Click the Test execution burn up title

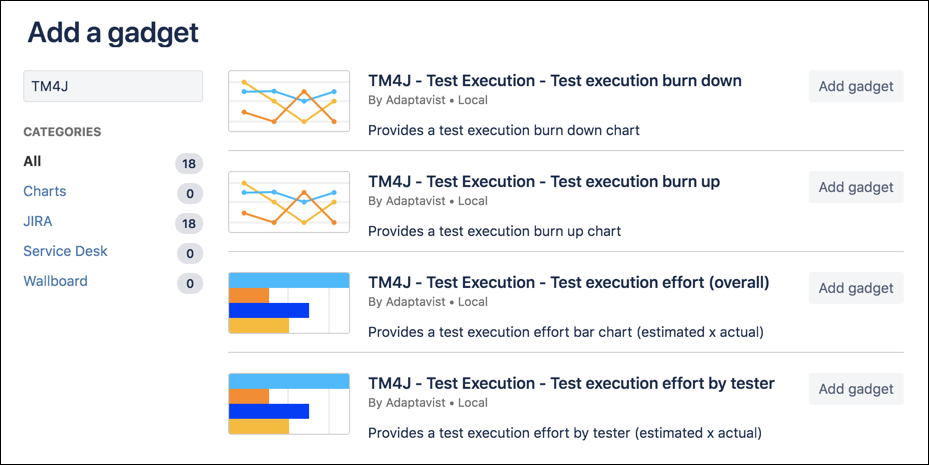544,181
